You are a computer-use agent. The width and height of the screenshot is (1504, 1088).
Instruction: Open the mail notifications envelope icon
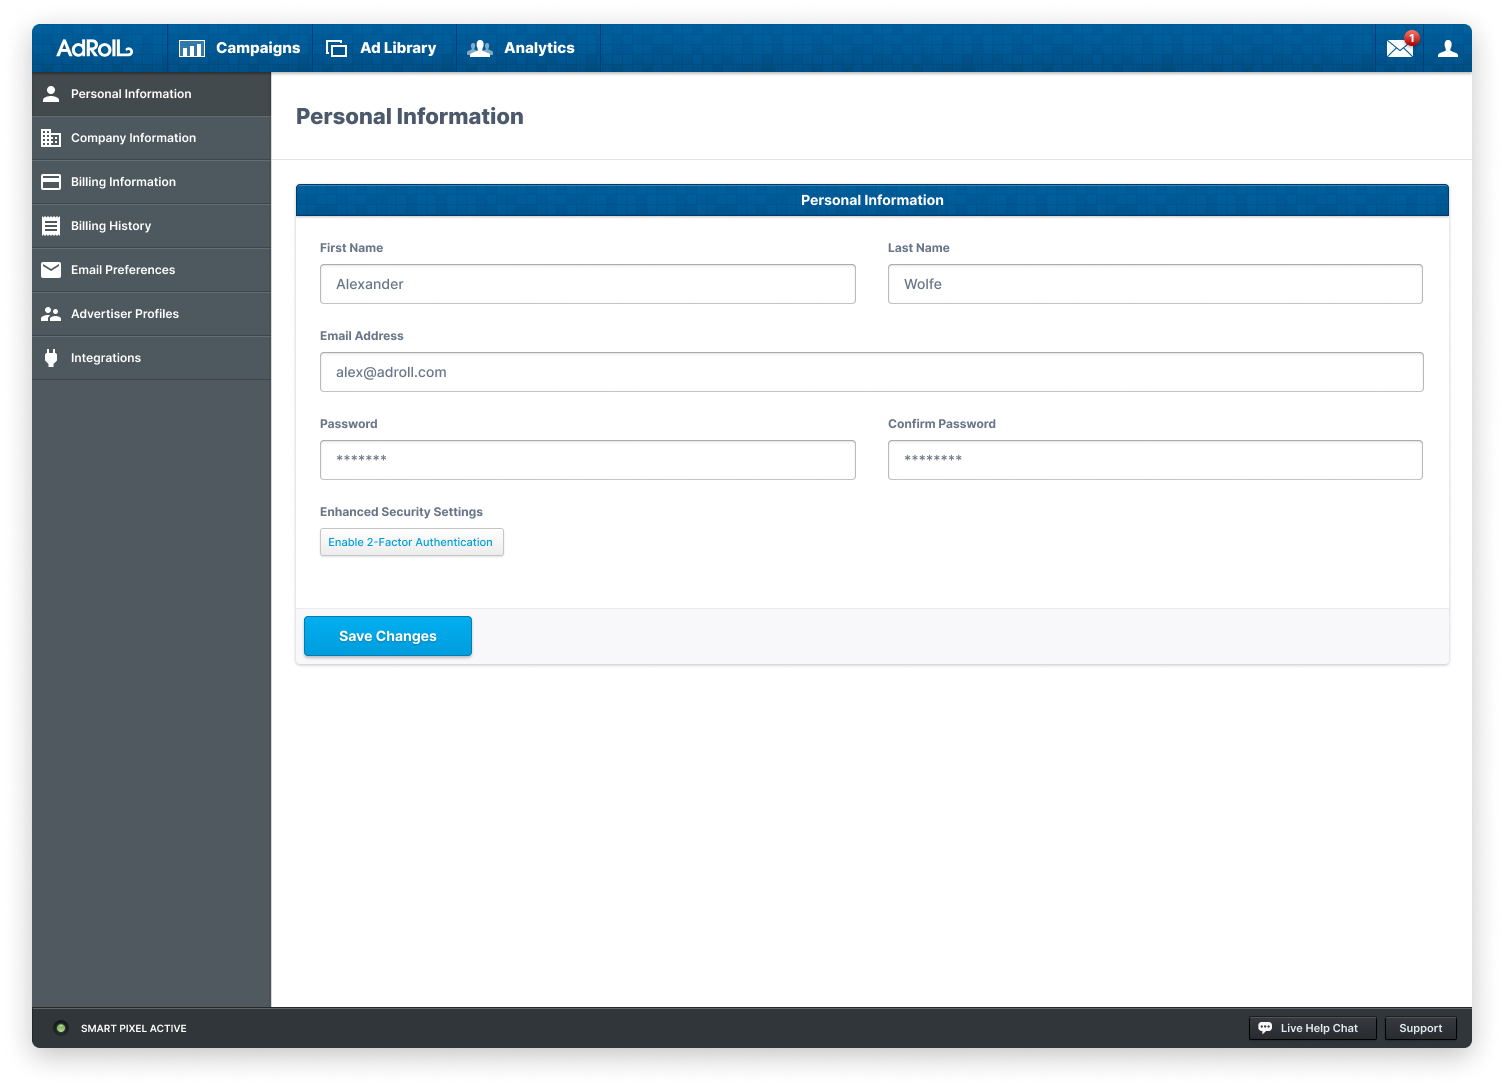(x=1400, y=48)
